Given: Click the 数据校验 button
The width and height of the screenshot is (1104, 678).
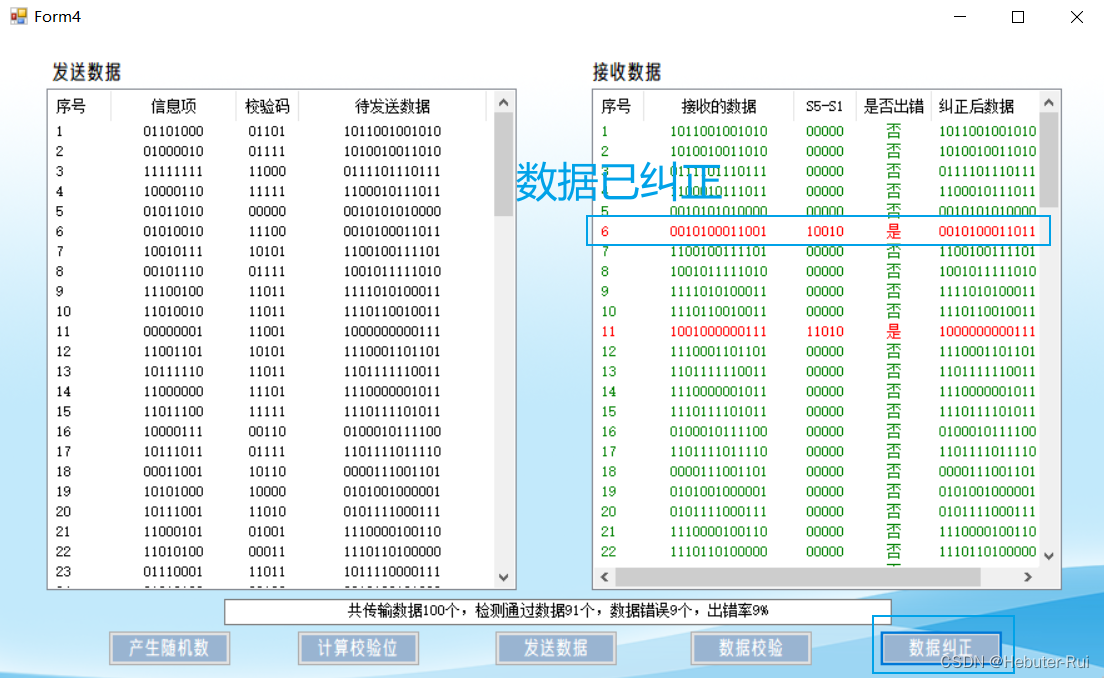Looking at the screenshot, I should click(x=751, y=648).
